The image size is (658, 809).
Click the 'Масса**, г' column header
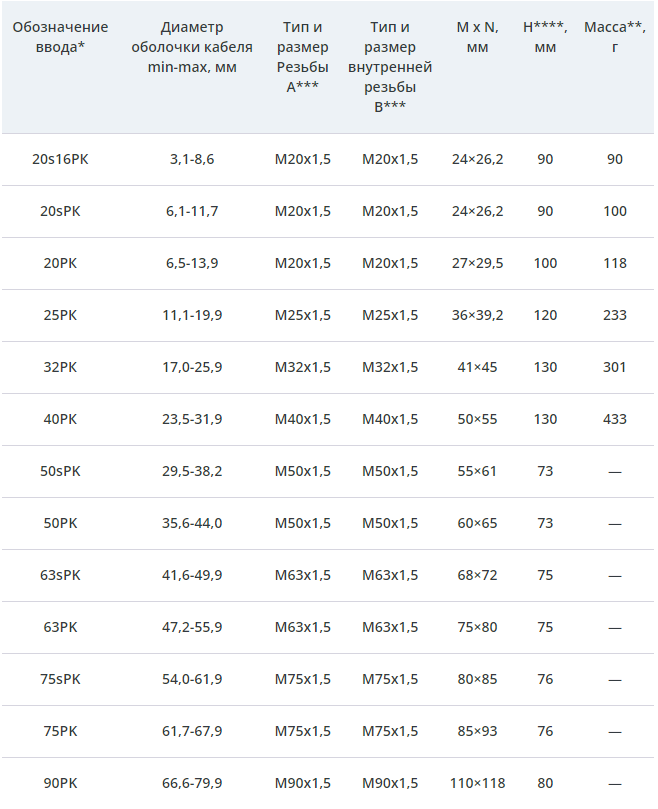pyautogui.click(x=614, y=37)
